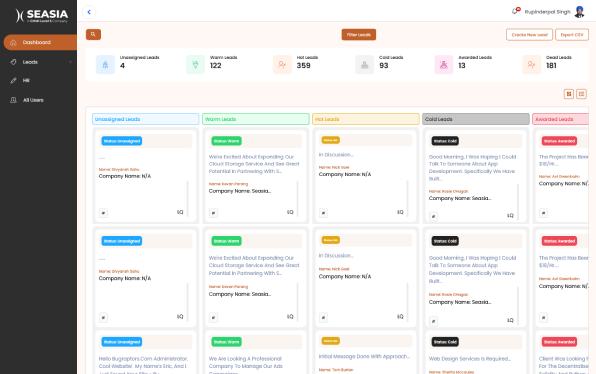Screen dimensions: 596x374
Task: Open 'Web Design Services Is Required' lead
Action: pos(470,359)
